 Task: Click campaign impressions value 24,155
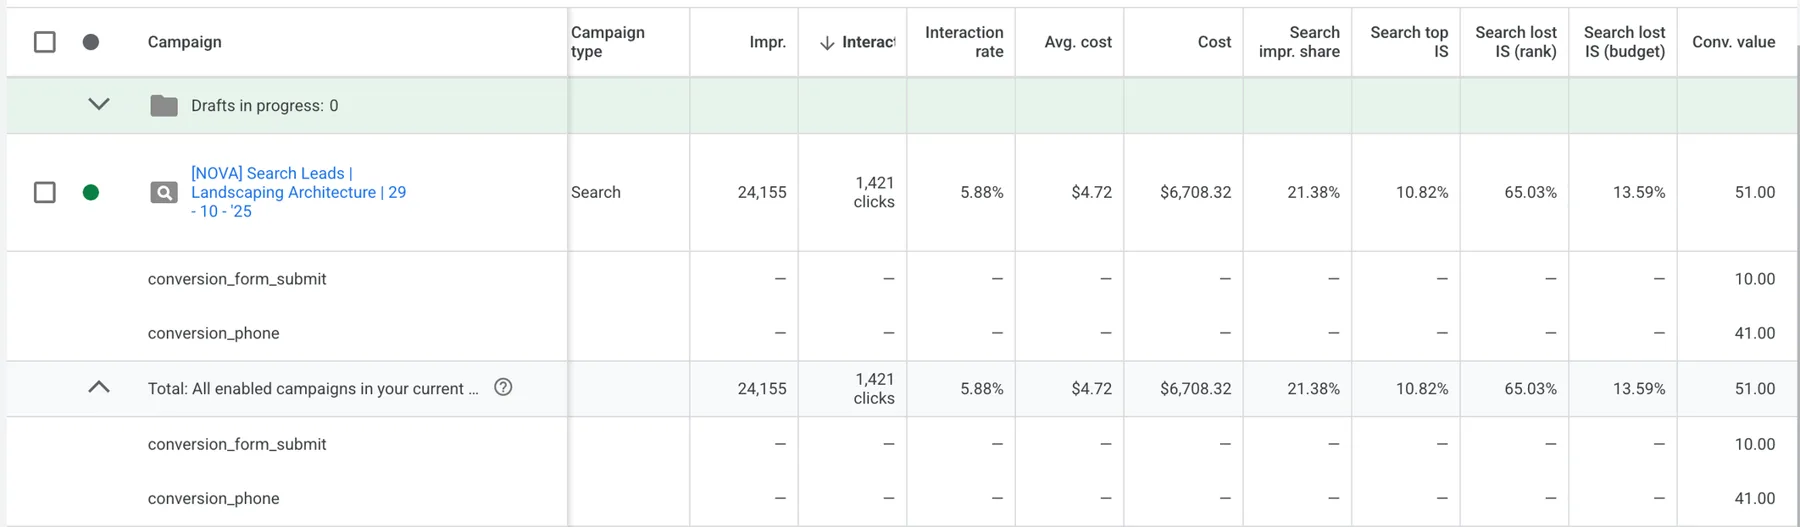762,192
